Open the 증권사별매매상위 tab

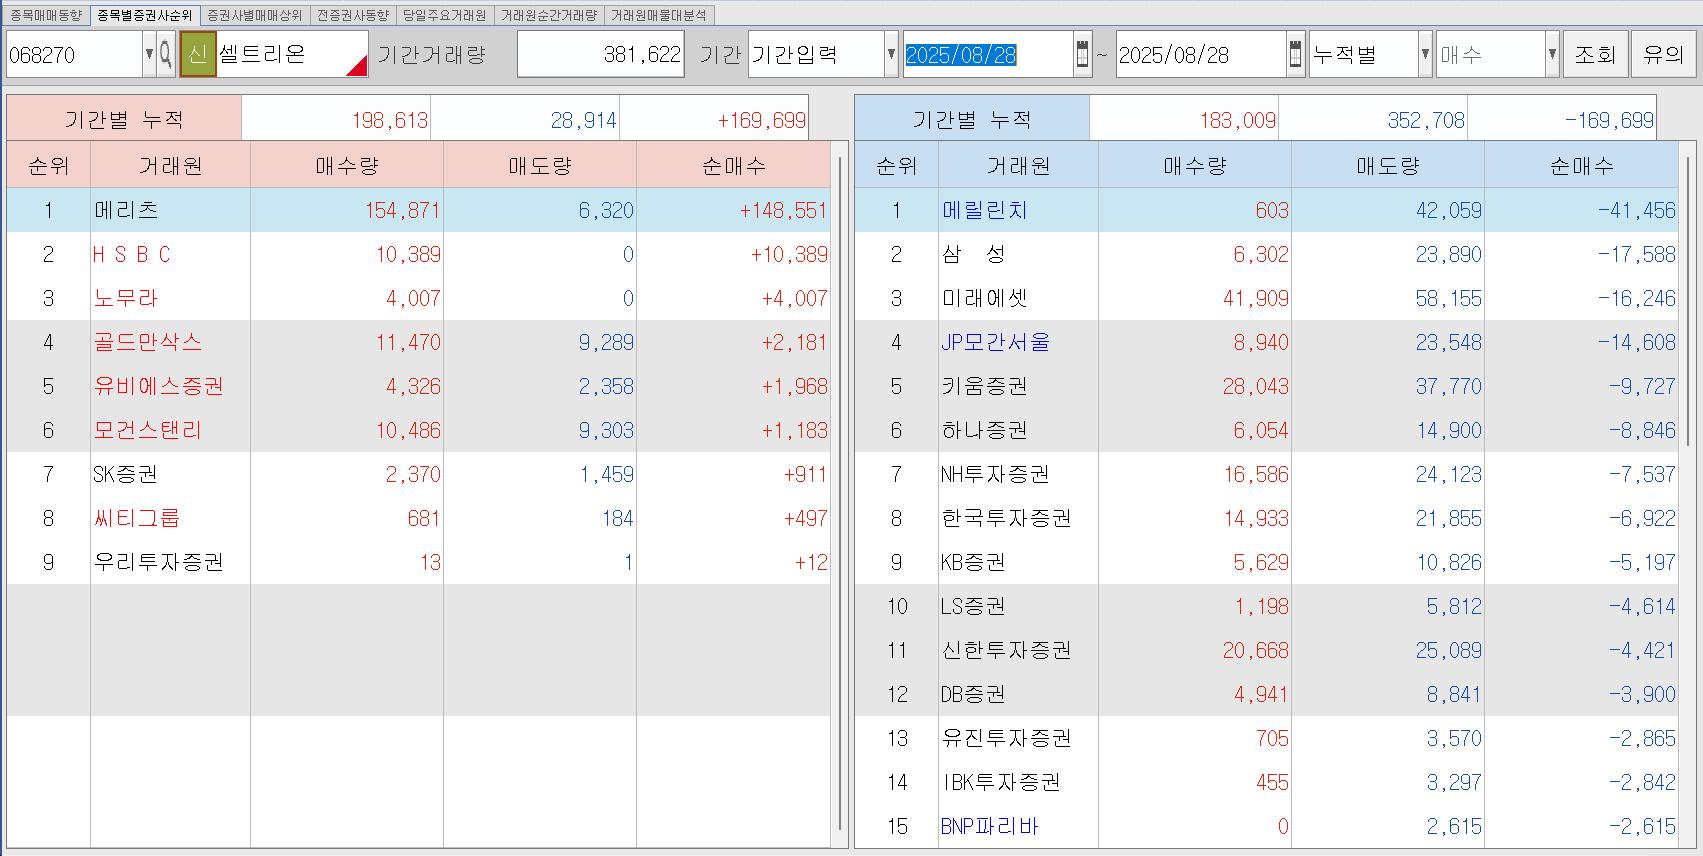pyautogui.click(x=254, y=15)
